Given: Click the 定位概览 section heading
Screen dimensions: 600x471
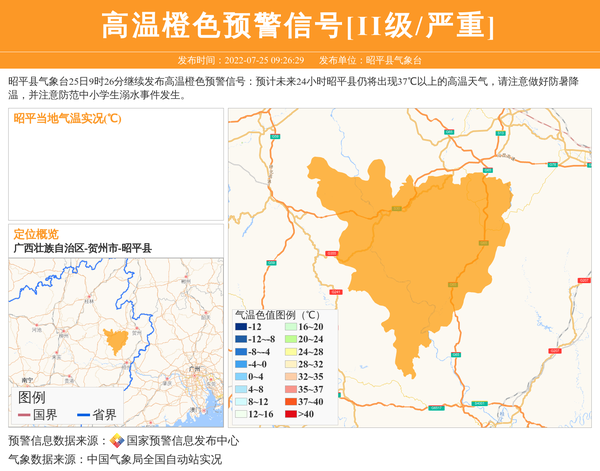Looking at the screenshot, I should (x=36, y=233).
